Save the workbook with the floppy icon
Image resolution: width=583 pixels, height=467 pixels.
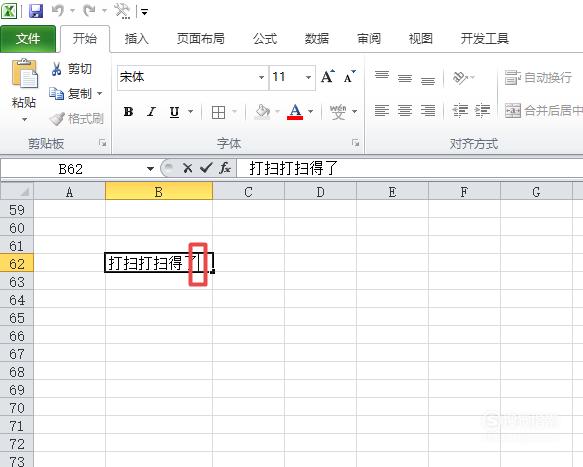click(x=36, y=11)
